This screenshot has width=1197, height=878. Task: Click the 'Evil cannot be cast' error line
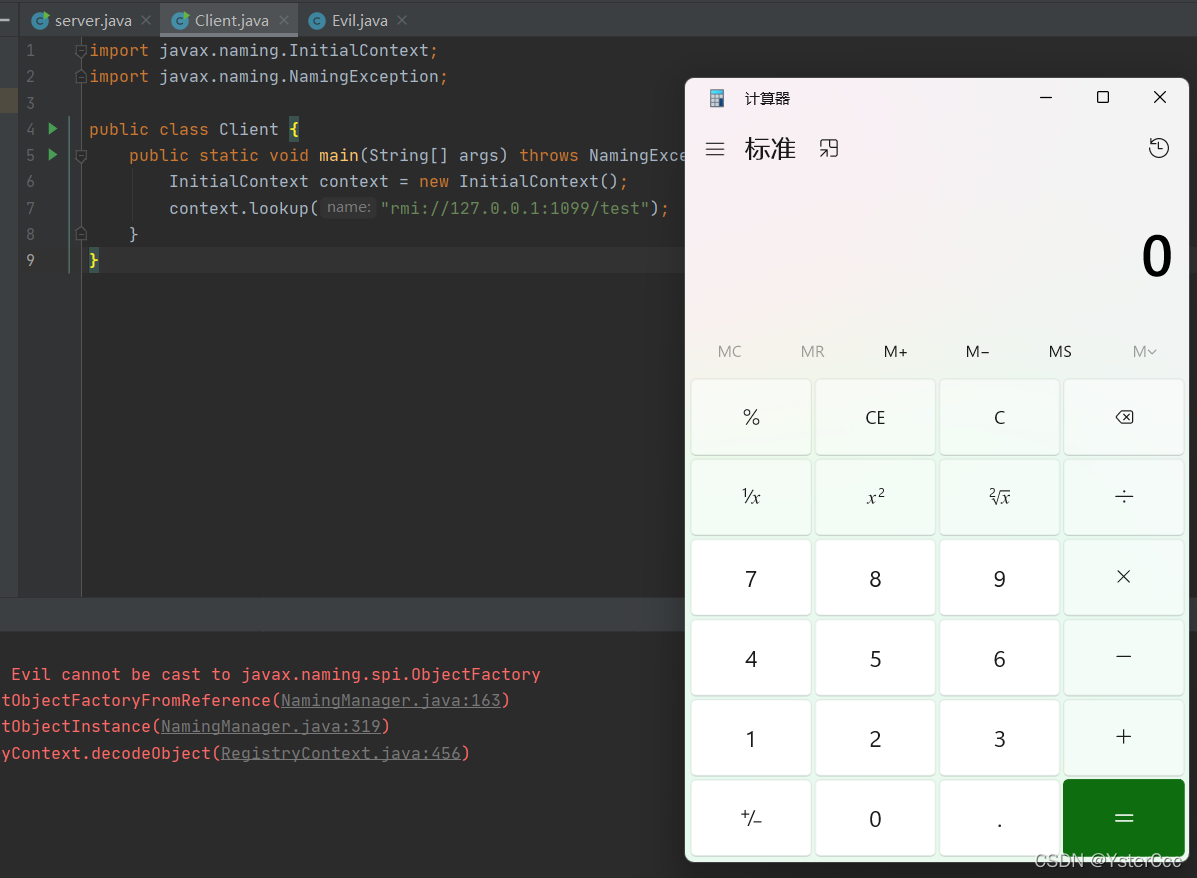coord(276,674)
